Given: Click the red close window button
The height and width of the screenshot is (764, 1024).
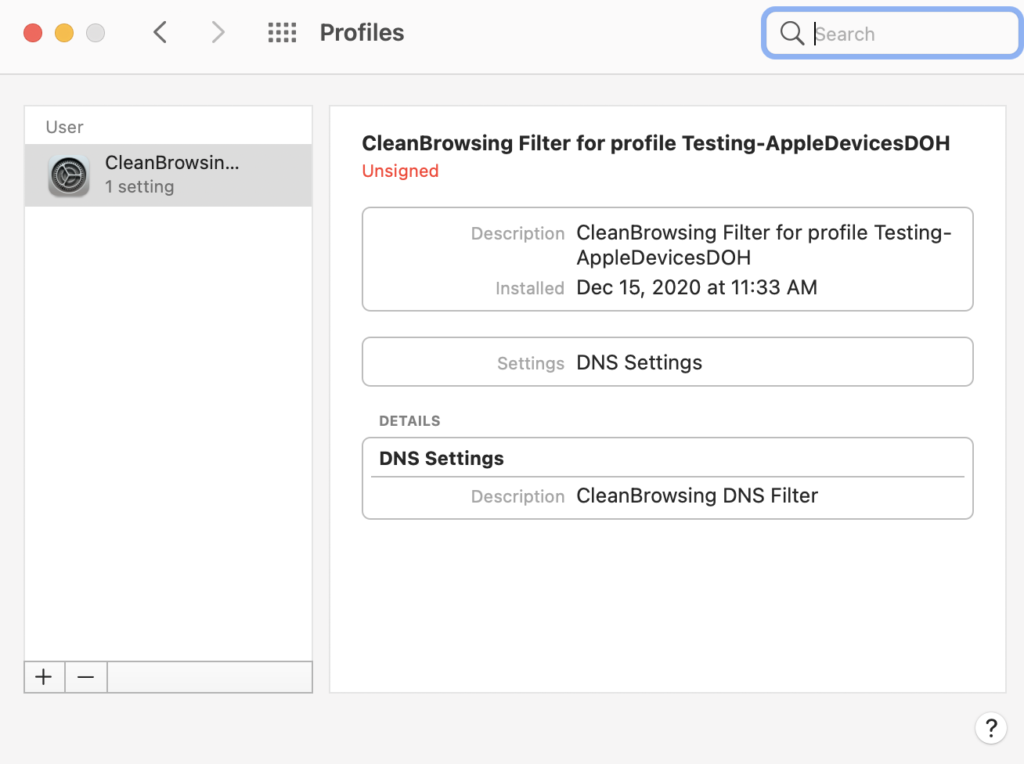Looking at the screenshot, I should pos(33,33).
